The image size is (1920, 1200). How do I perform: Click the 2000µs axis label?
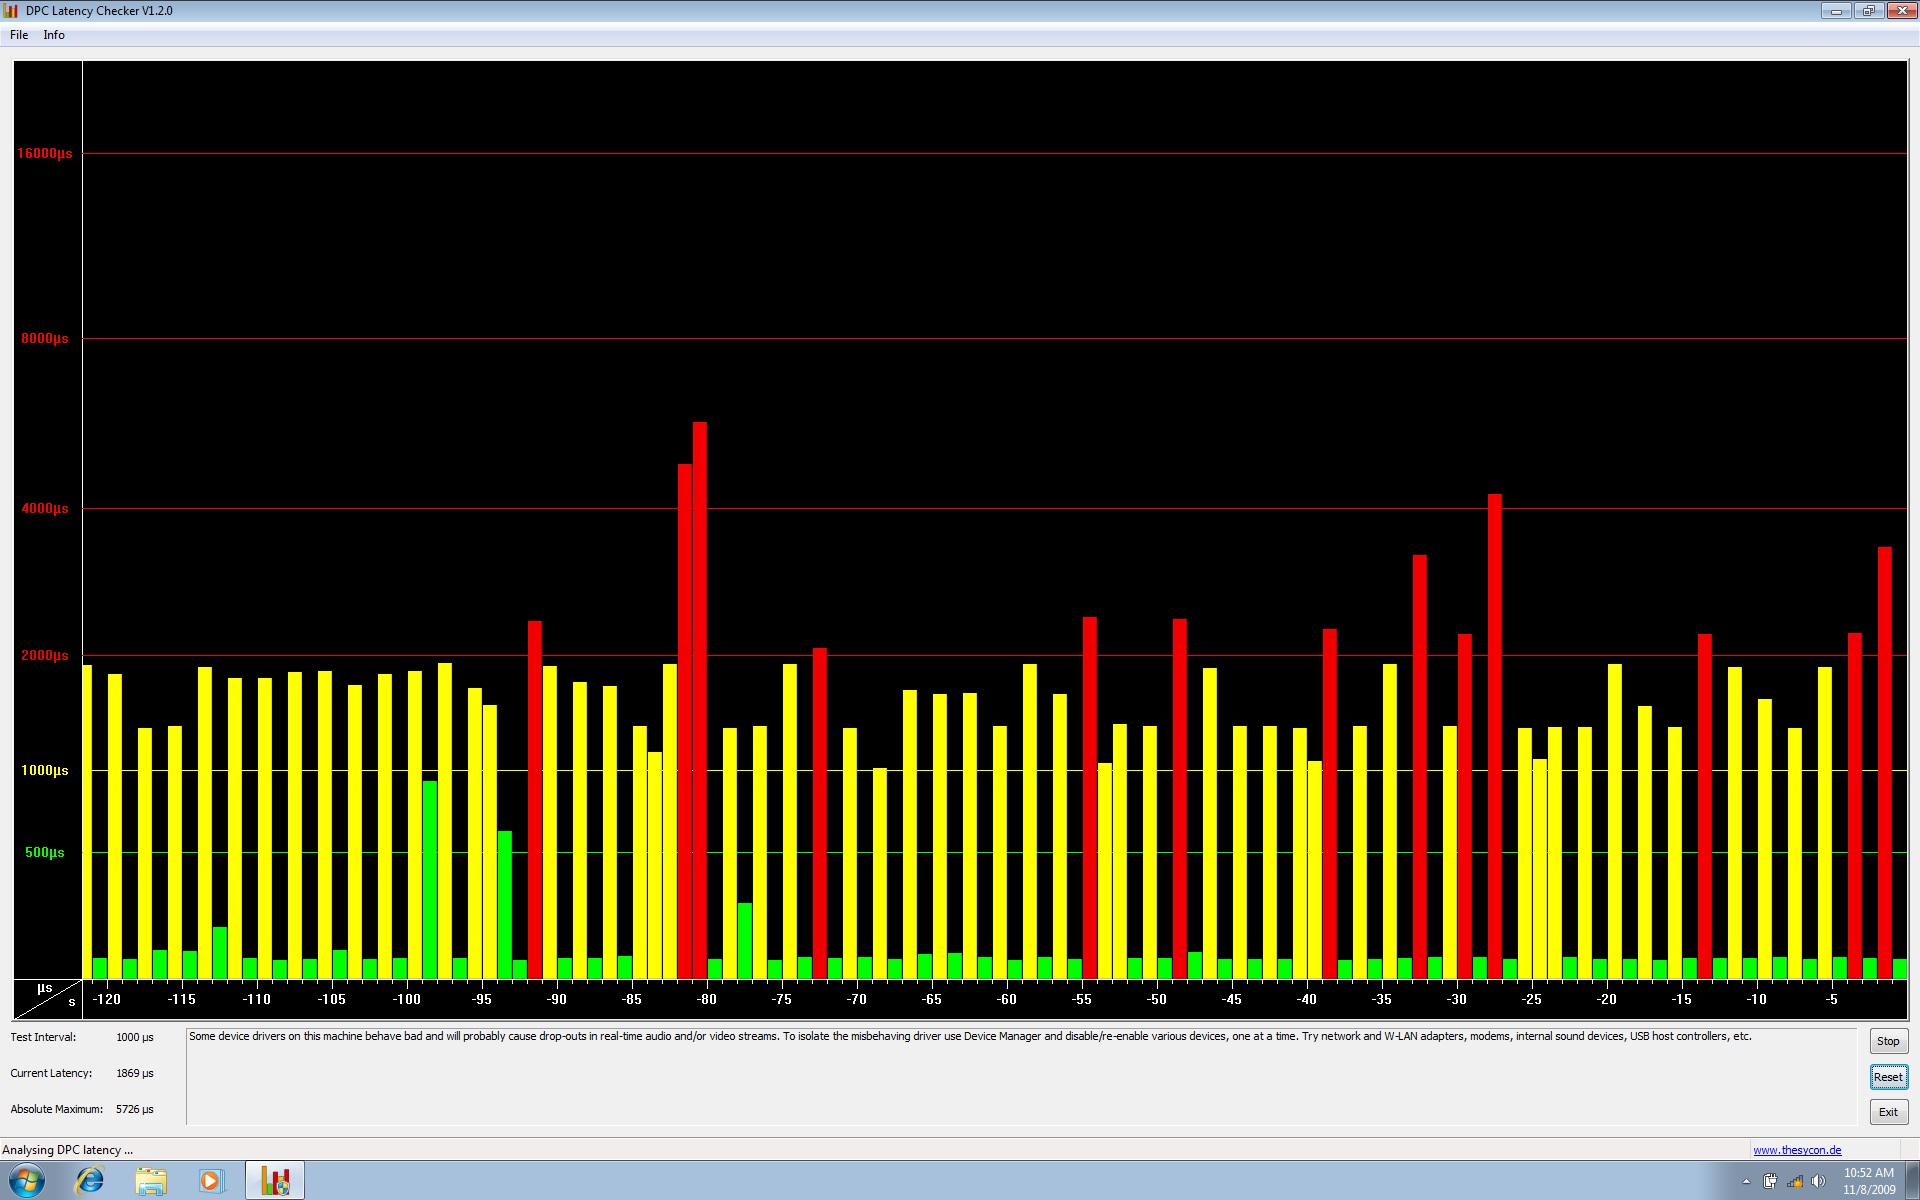(45, 655)
